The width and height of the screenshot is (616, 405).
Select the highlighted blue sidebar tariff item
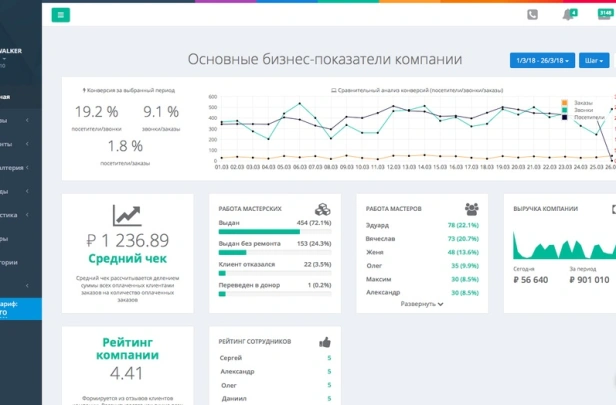[x=20, y=309]
